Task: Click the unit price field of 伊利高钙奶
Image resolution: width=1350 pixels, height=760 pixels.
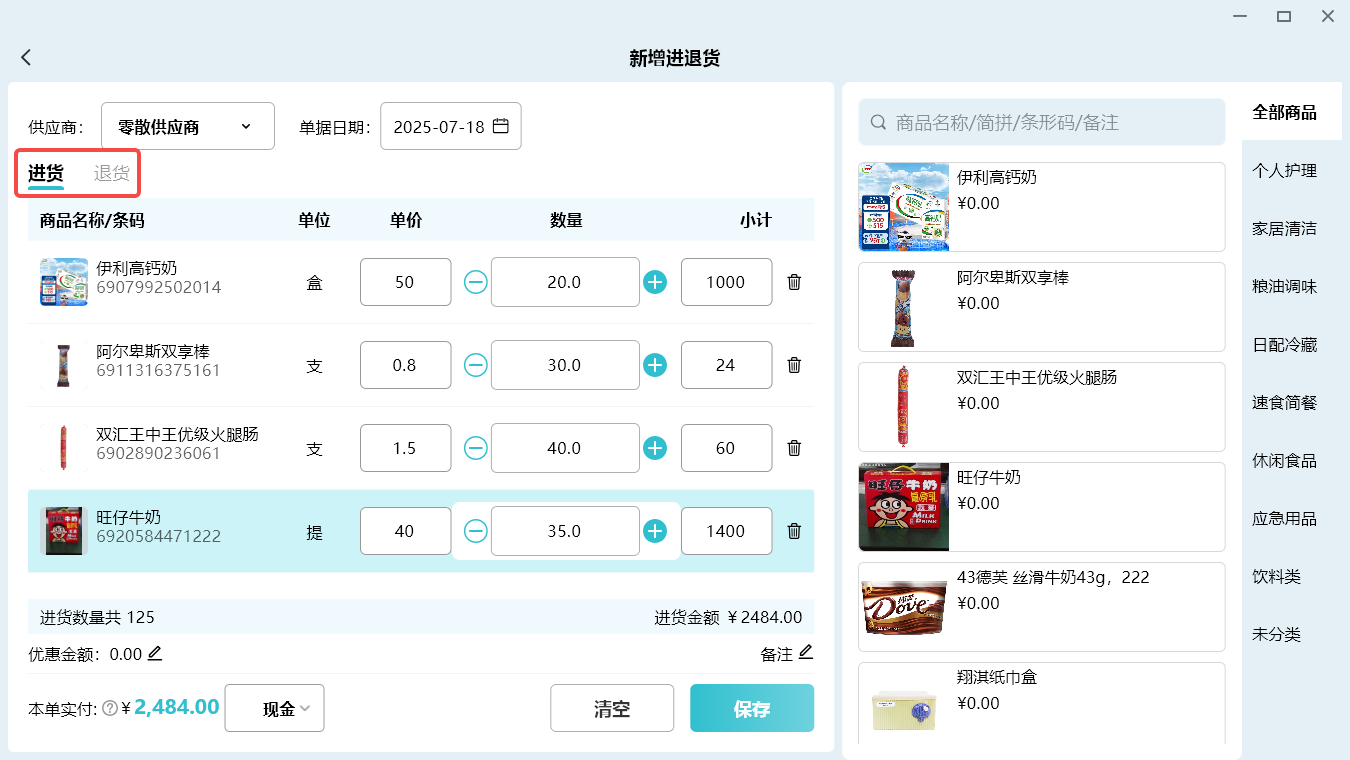Action: (x=405, y=282)
